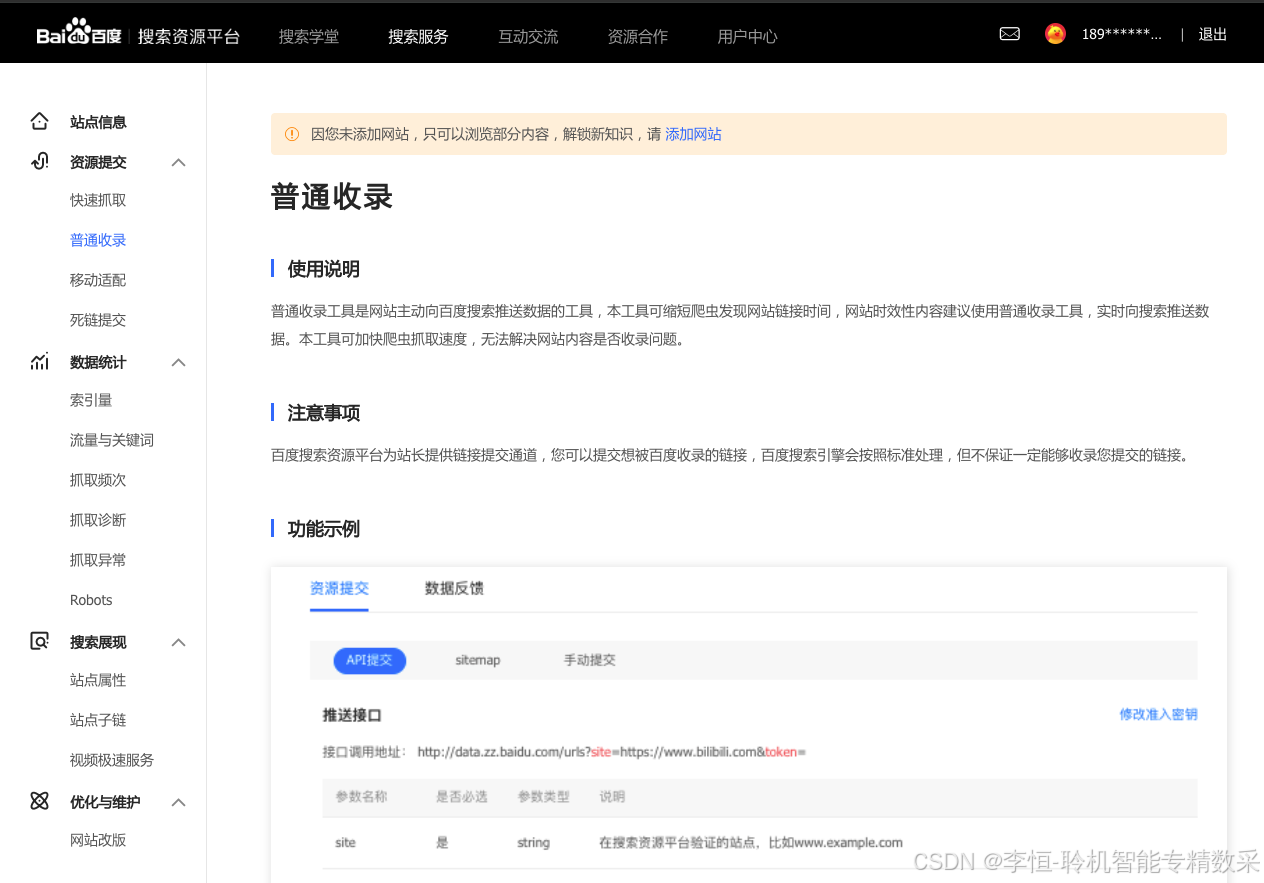Open 抓取频次 in the sidebar

coord(98,480)
